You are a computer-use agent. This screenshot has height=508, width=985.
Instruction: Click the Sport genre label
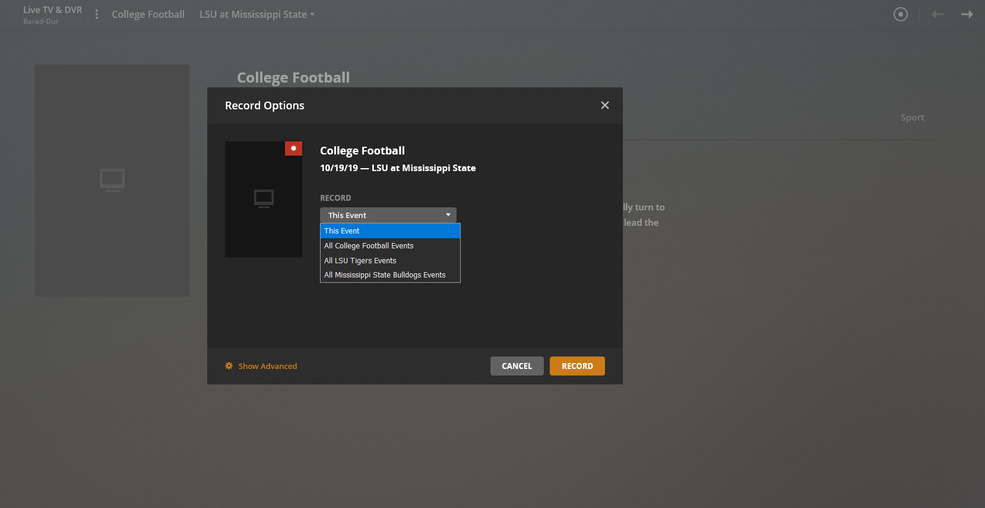tap(912, 117)
